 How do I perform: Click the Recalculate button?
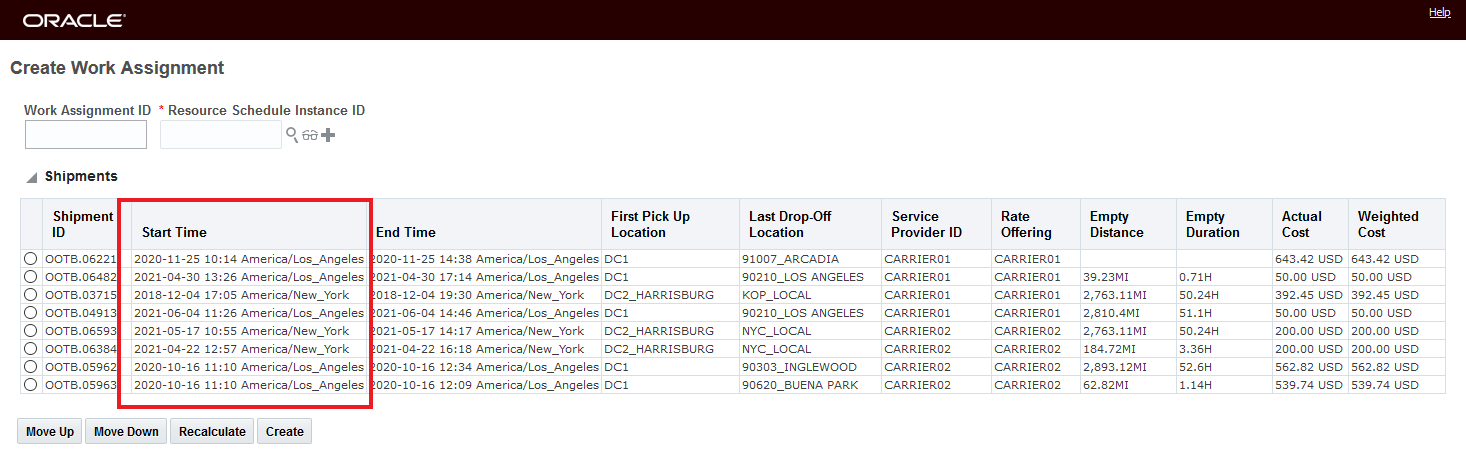[212, 432]
